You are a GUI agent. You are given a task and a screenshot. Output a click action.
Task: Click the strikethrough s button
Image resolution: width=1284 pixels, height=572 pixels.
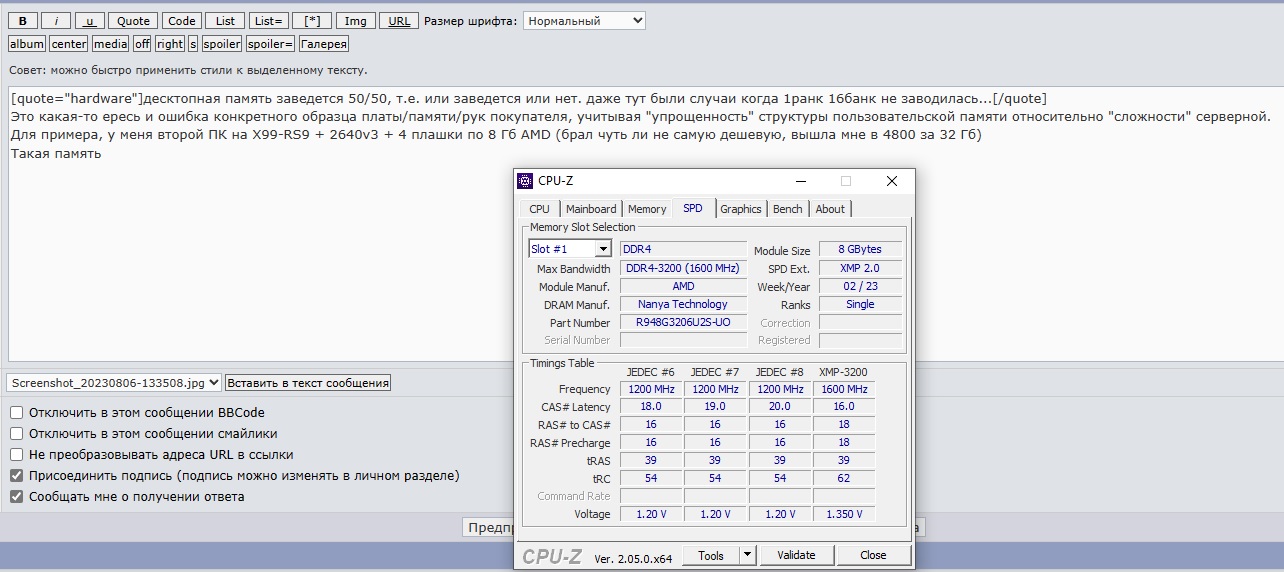(x=193, y=44)
